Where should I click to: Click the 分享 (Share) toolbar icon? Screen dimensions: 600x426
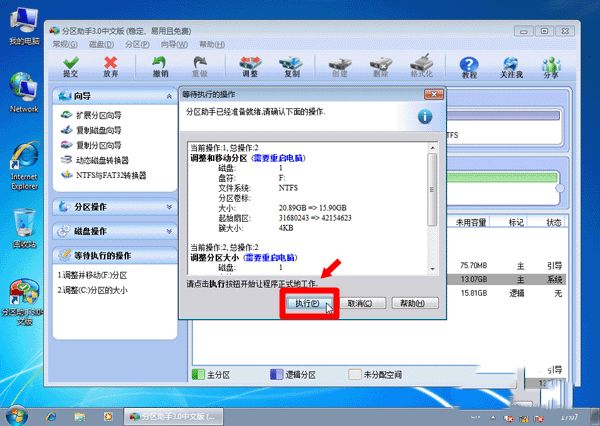click(x=551, y=68)
